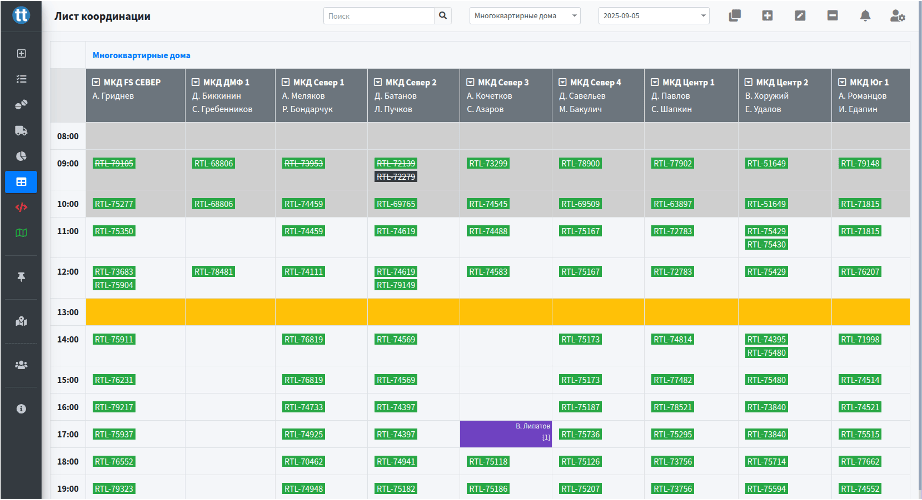Click the search magnifier button

(444, 16)
